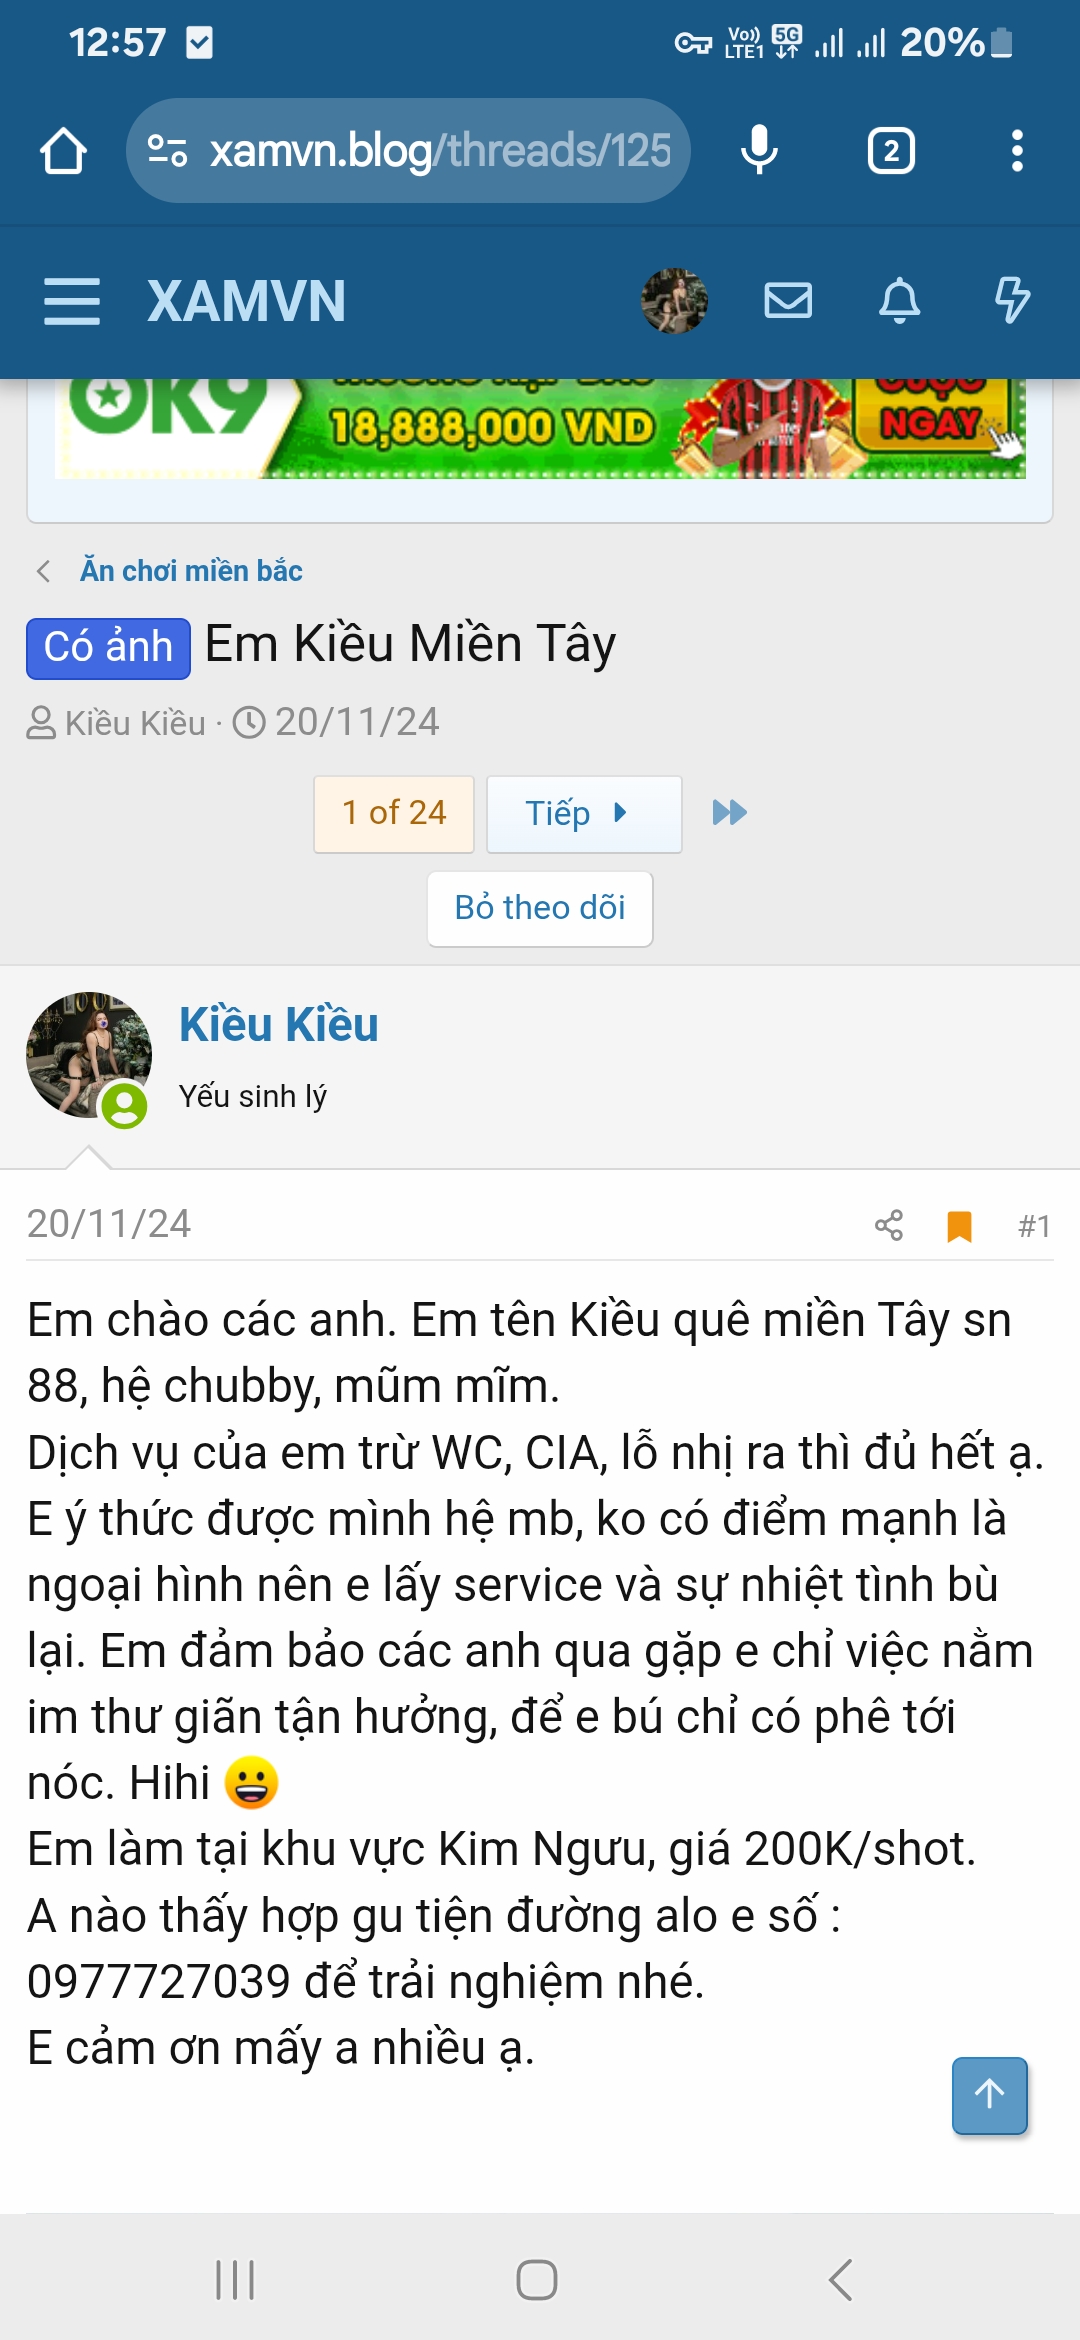Open the notifications bell icon

click(x=899, y=300)
